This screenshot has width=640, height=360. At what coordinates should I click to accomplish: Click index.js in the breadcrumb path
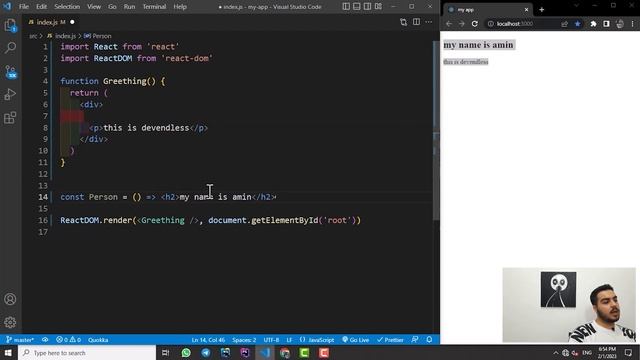click(65, 36)
